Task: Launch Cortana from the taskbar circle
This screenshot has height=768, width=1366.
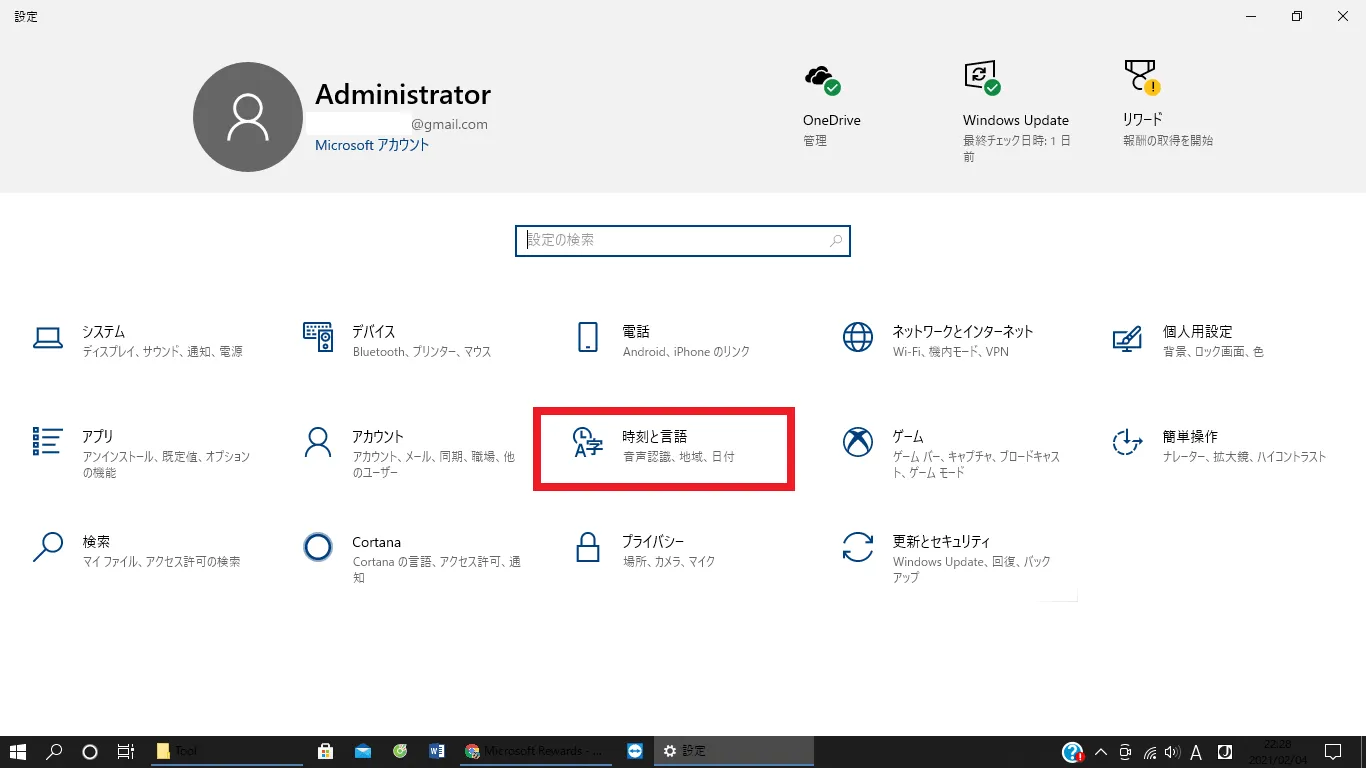Action: coord(89,752)
